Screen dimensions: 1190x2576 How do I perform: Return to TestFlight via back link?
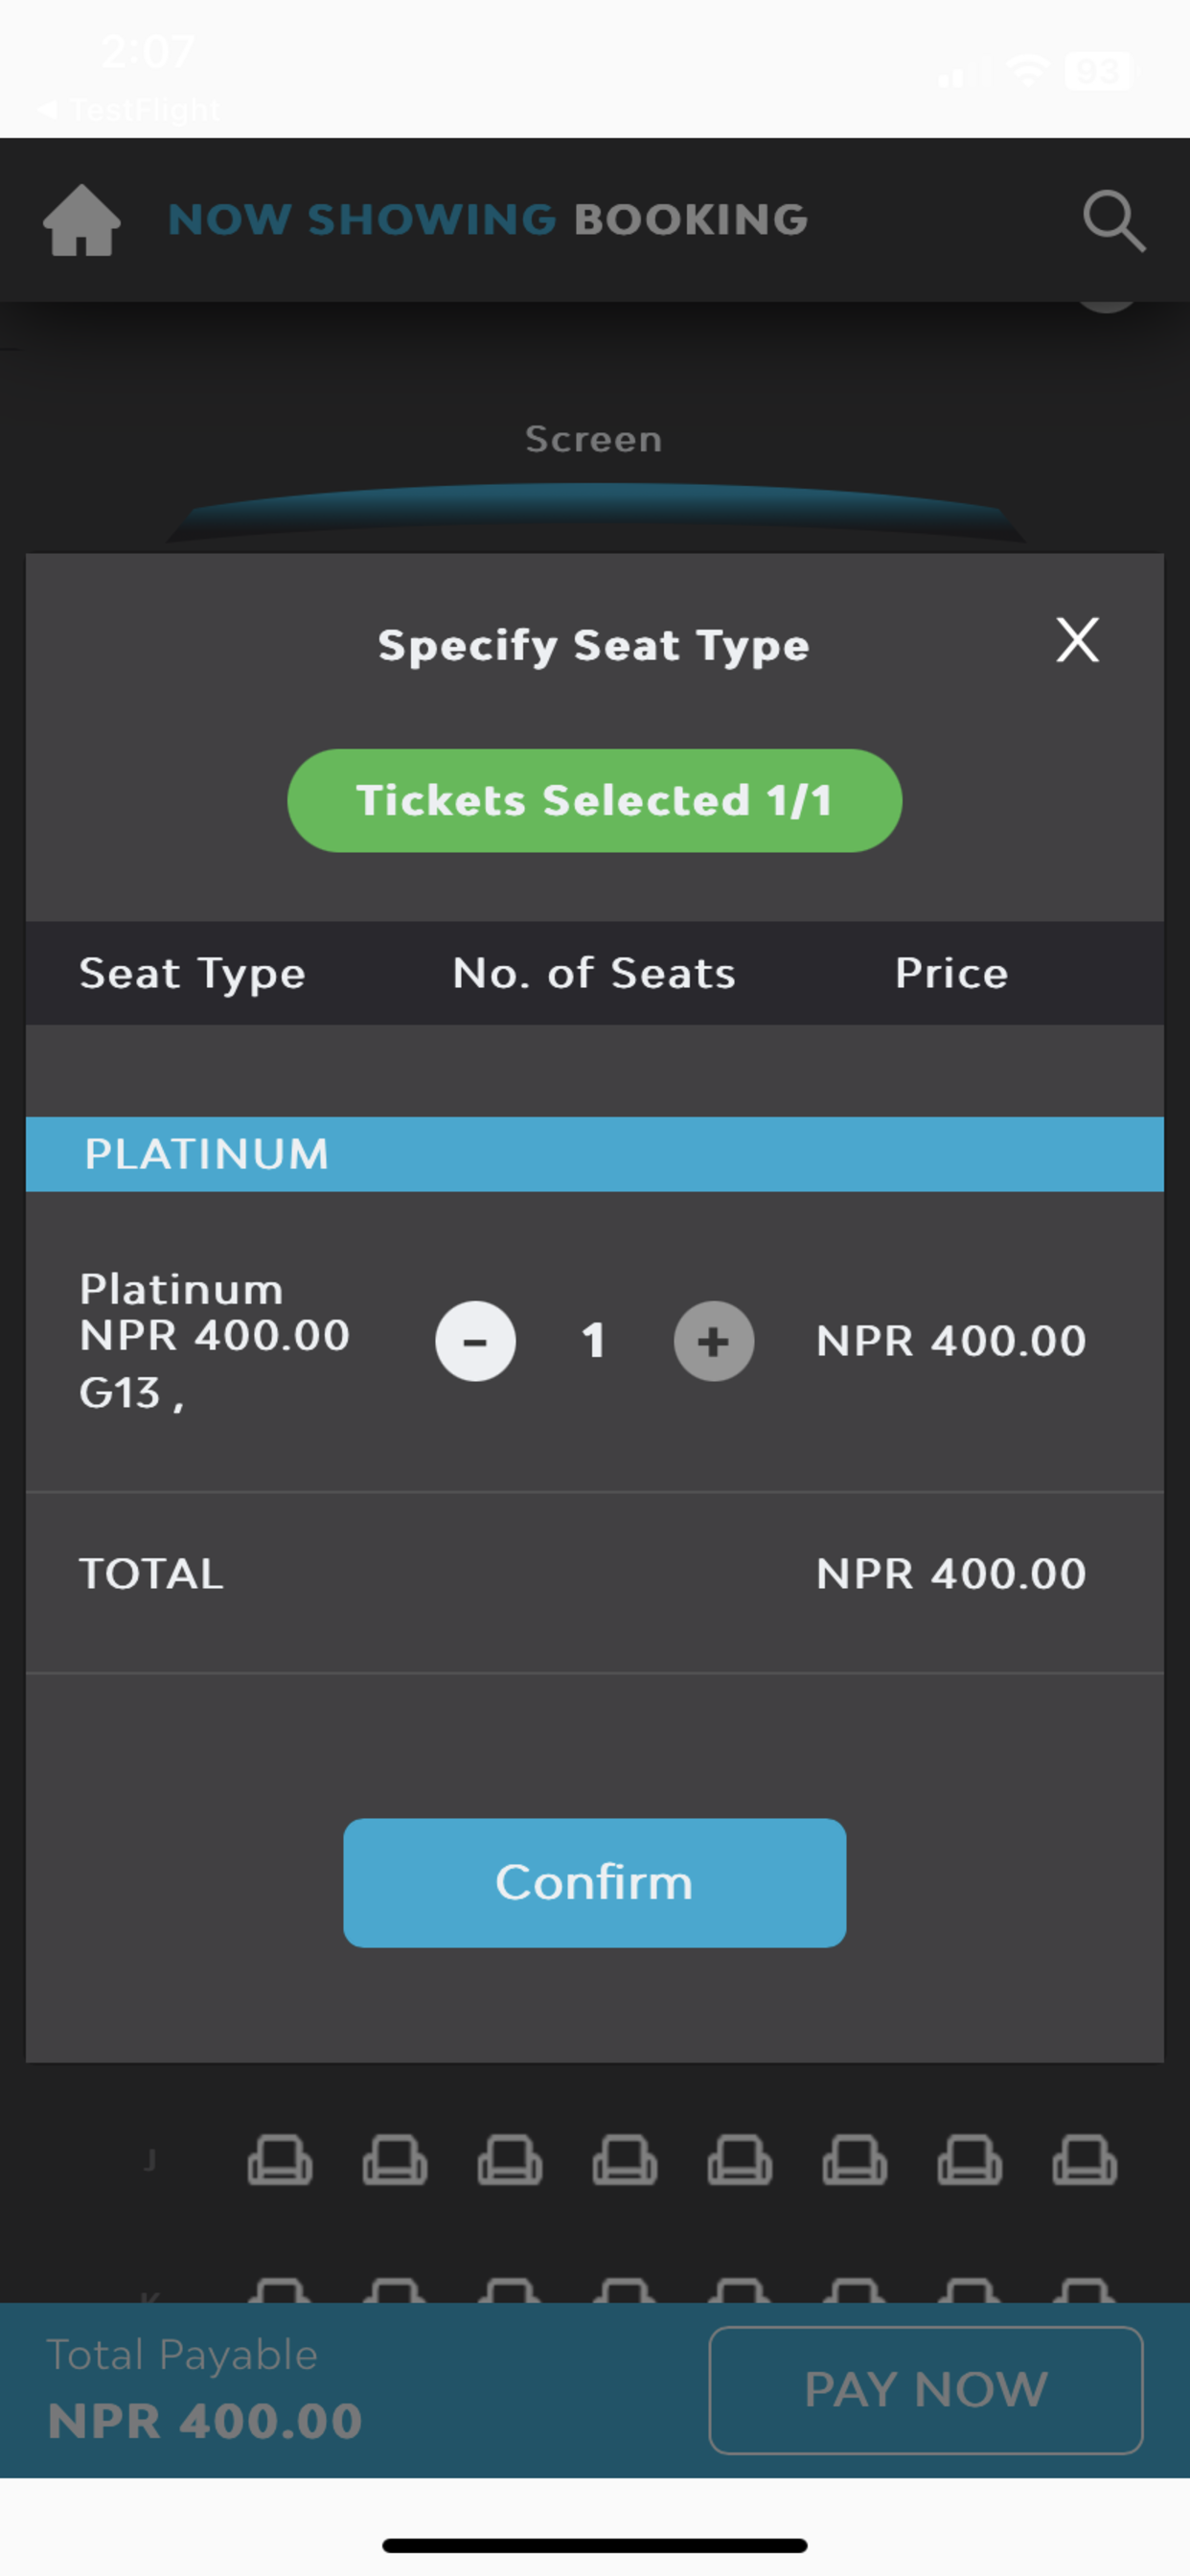click(x=128, y=109)
